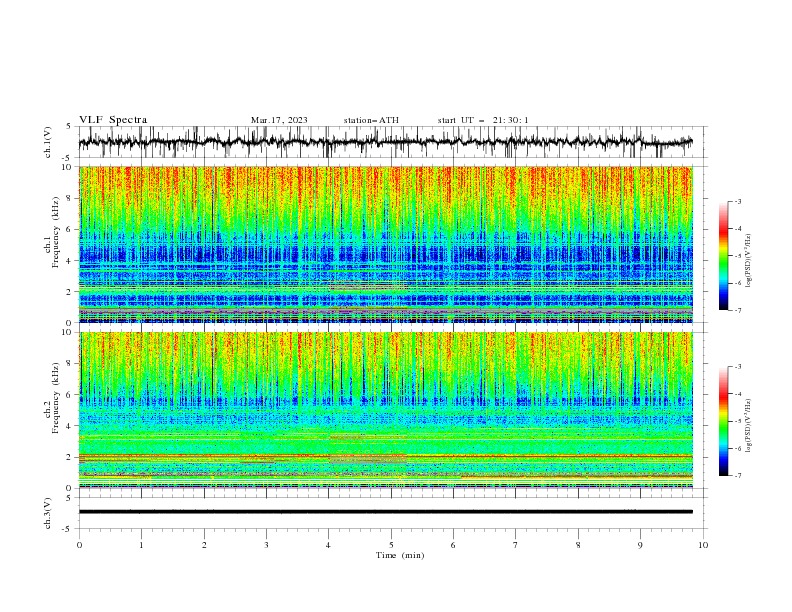Click the "8" tick on time axis
This screenshot has height=612, width=792.
tap(578, 545)
